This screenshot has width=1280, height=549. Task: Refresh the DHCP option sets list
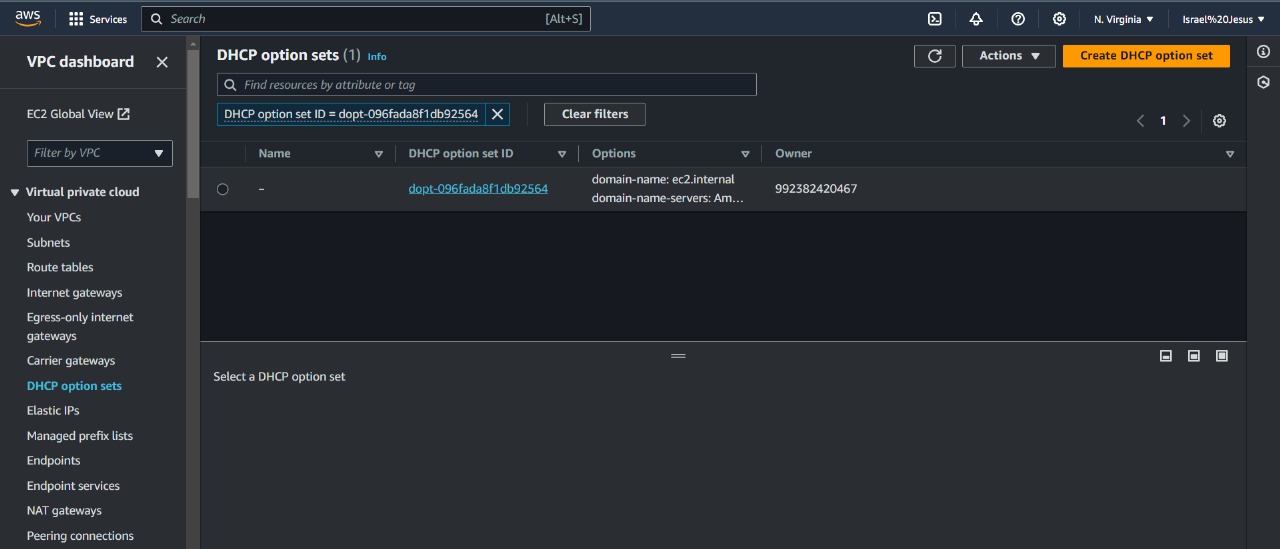pyautogui.click(x=935, y=56)
